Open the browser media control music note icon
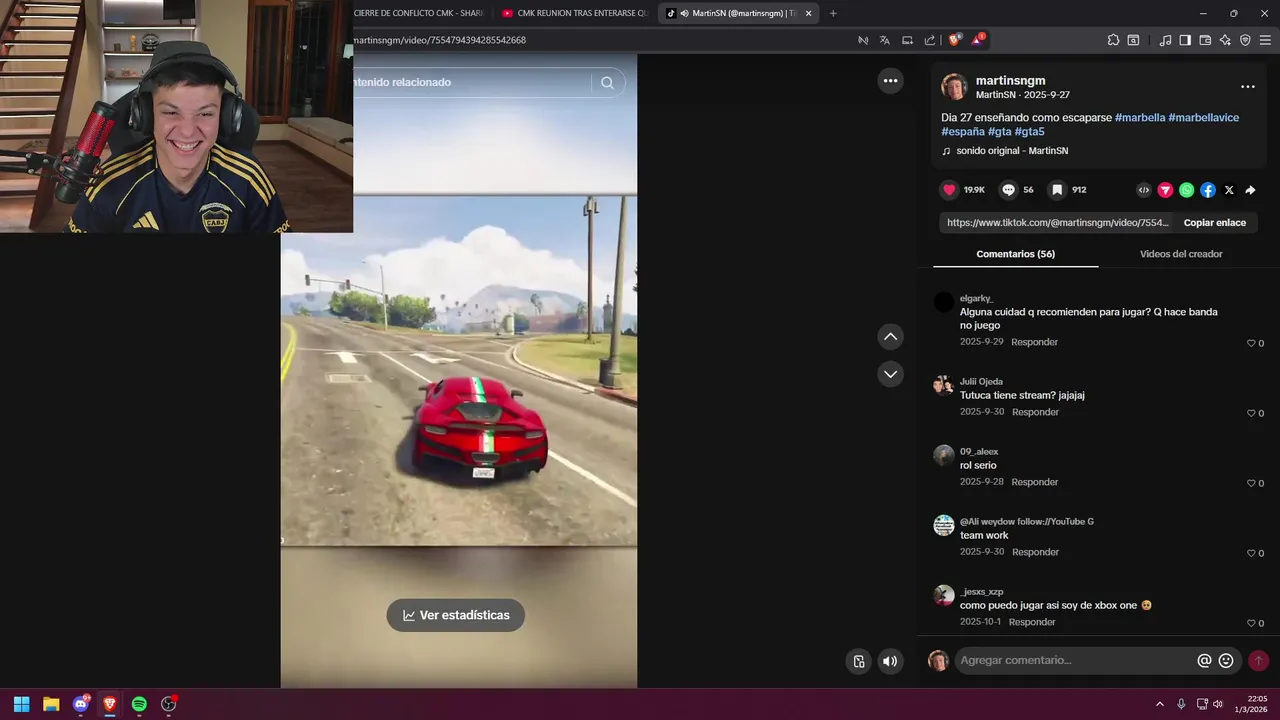The height and width of the screenshot is (720, 1280). [x=1165, y=40]
